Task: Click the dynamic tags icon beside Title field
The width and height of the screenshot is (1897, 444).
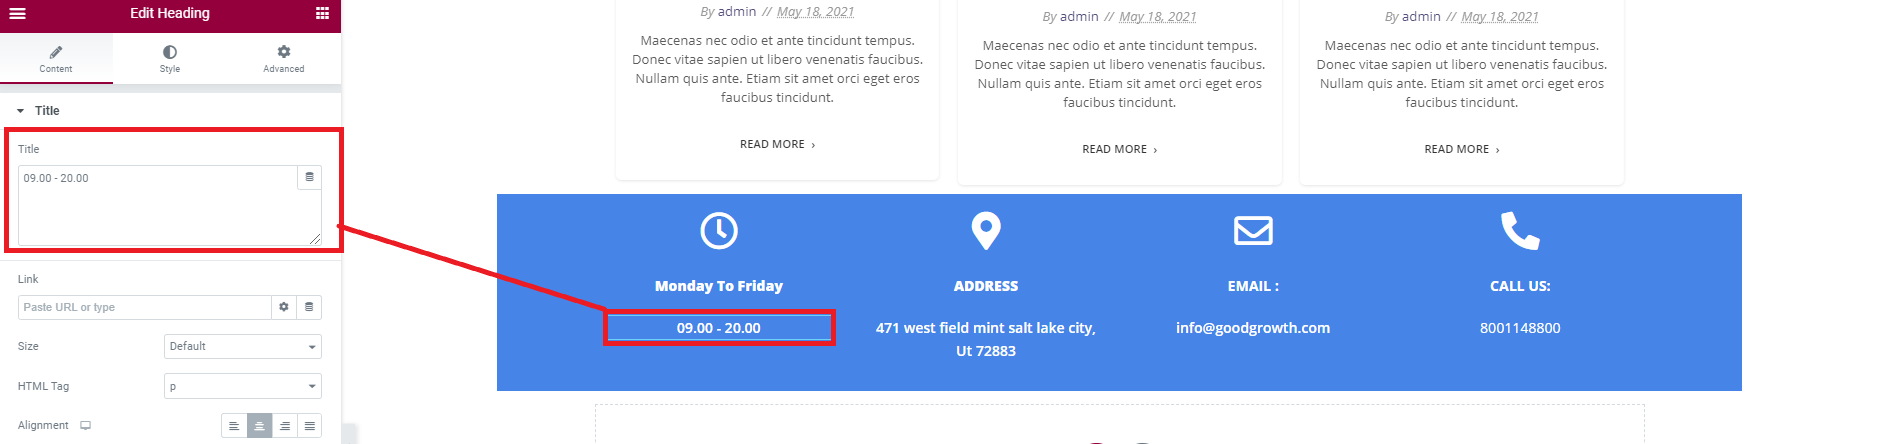Action: (309, 177)
